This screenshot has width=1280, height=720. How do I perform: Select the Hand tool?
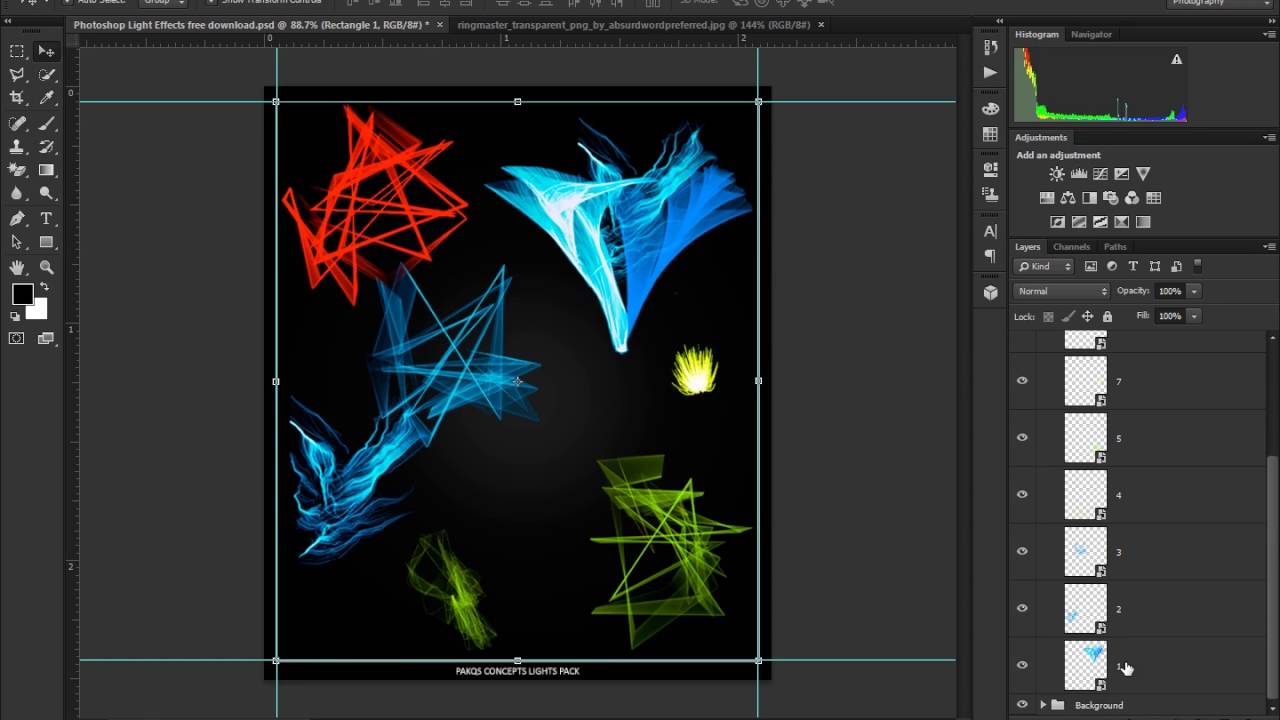[17, 267]
